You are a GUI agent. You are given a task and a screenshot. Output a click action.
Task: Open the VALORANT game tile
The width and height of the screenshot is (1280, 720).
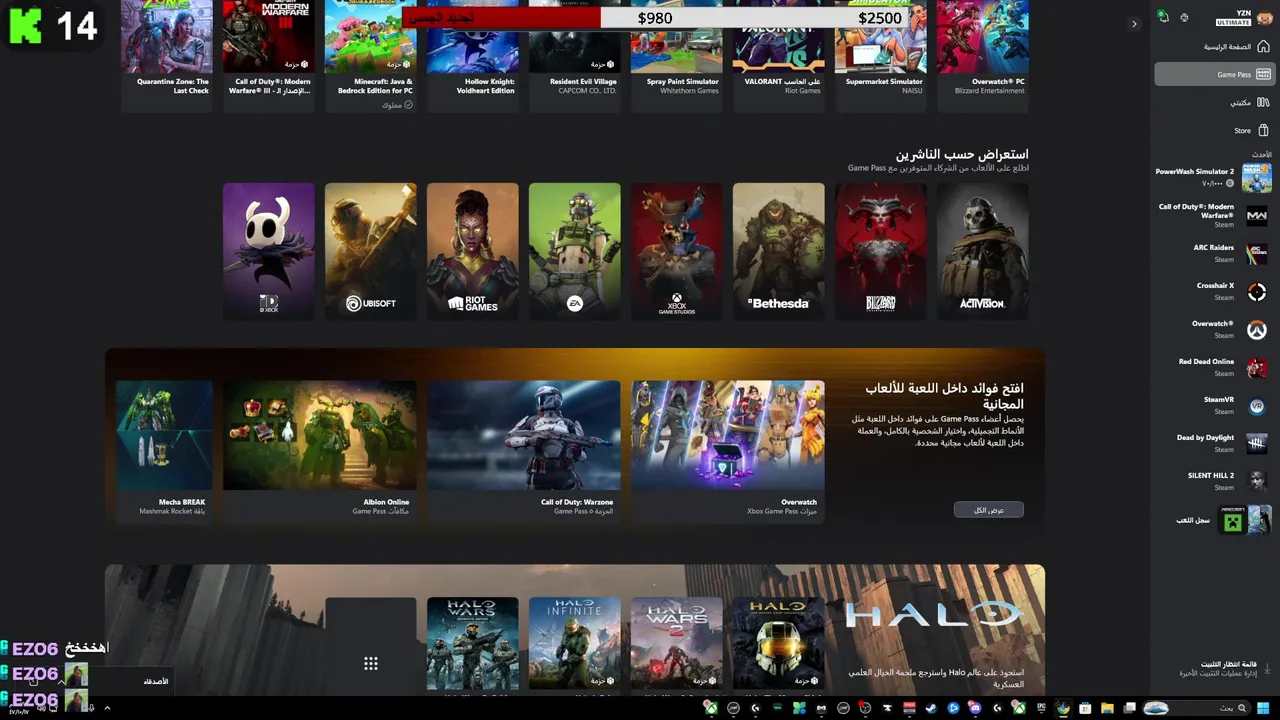coord(778,55)
